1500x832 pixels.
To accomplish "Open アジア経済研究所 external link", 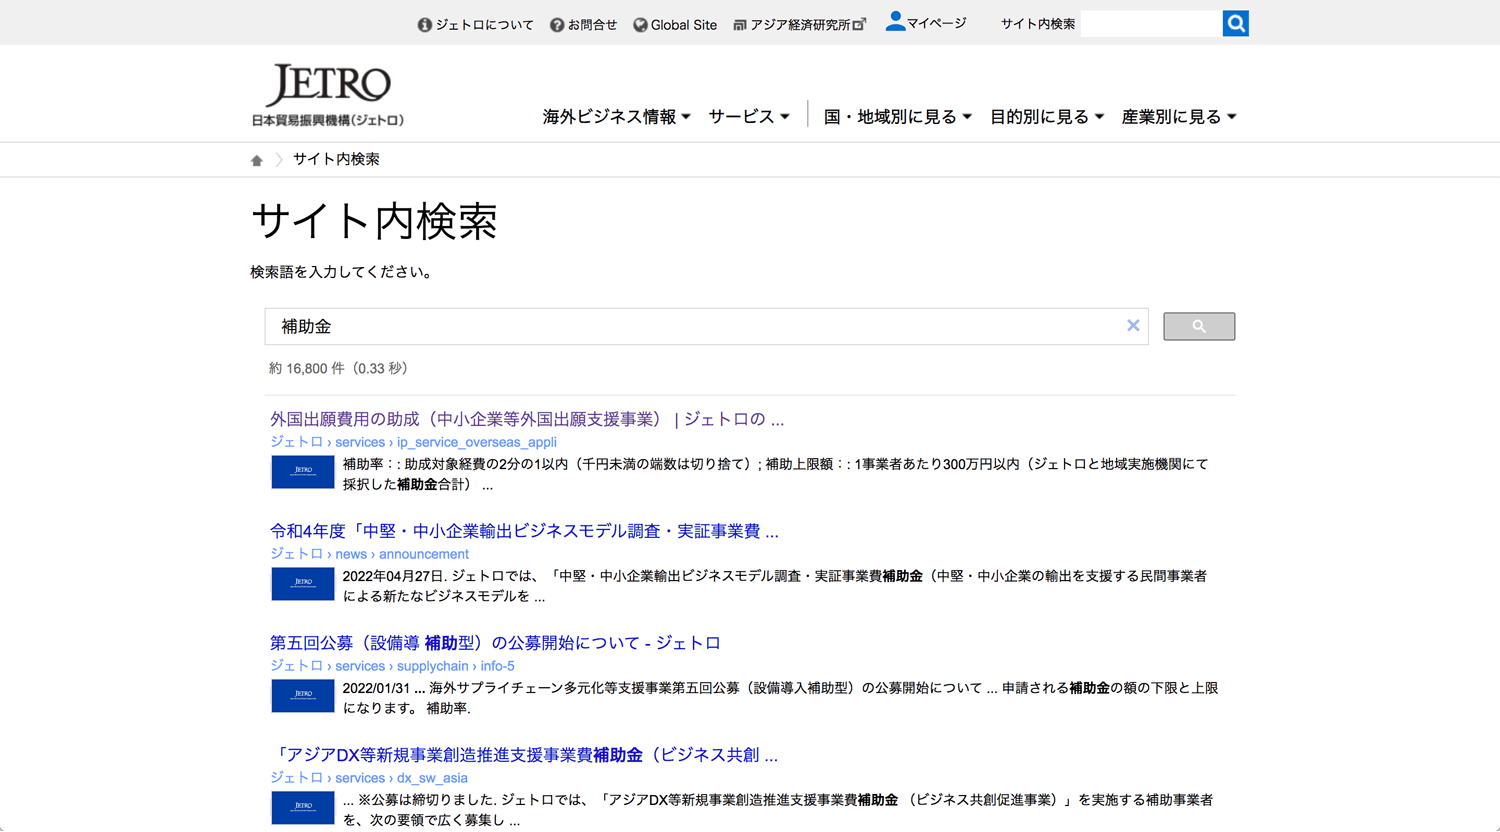I will point(799,25).
